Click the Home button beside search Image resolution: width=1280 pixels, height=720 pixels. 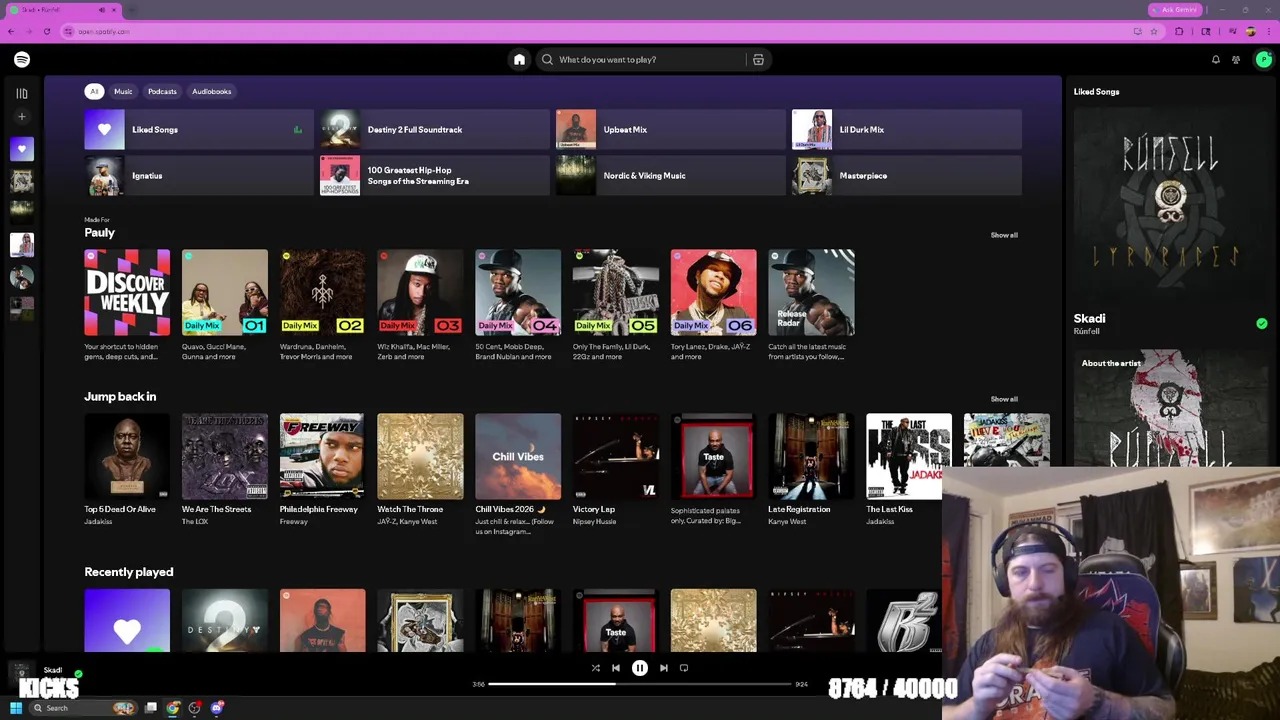pyautogui.click(x=519, y=60)
